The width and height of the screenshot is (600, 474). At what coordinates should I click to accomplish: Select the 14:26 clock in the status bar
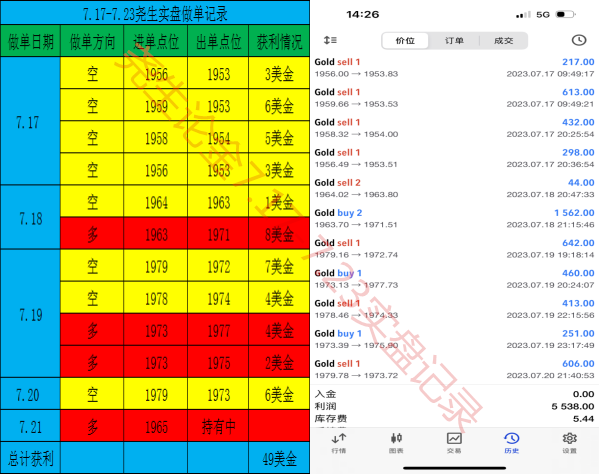point(362,15)
